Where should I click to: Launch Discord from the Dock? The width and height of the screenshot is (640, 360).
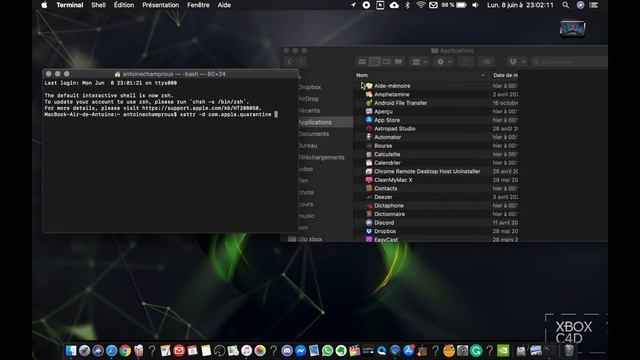tap(287, 351)
